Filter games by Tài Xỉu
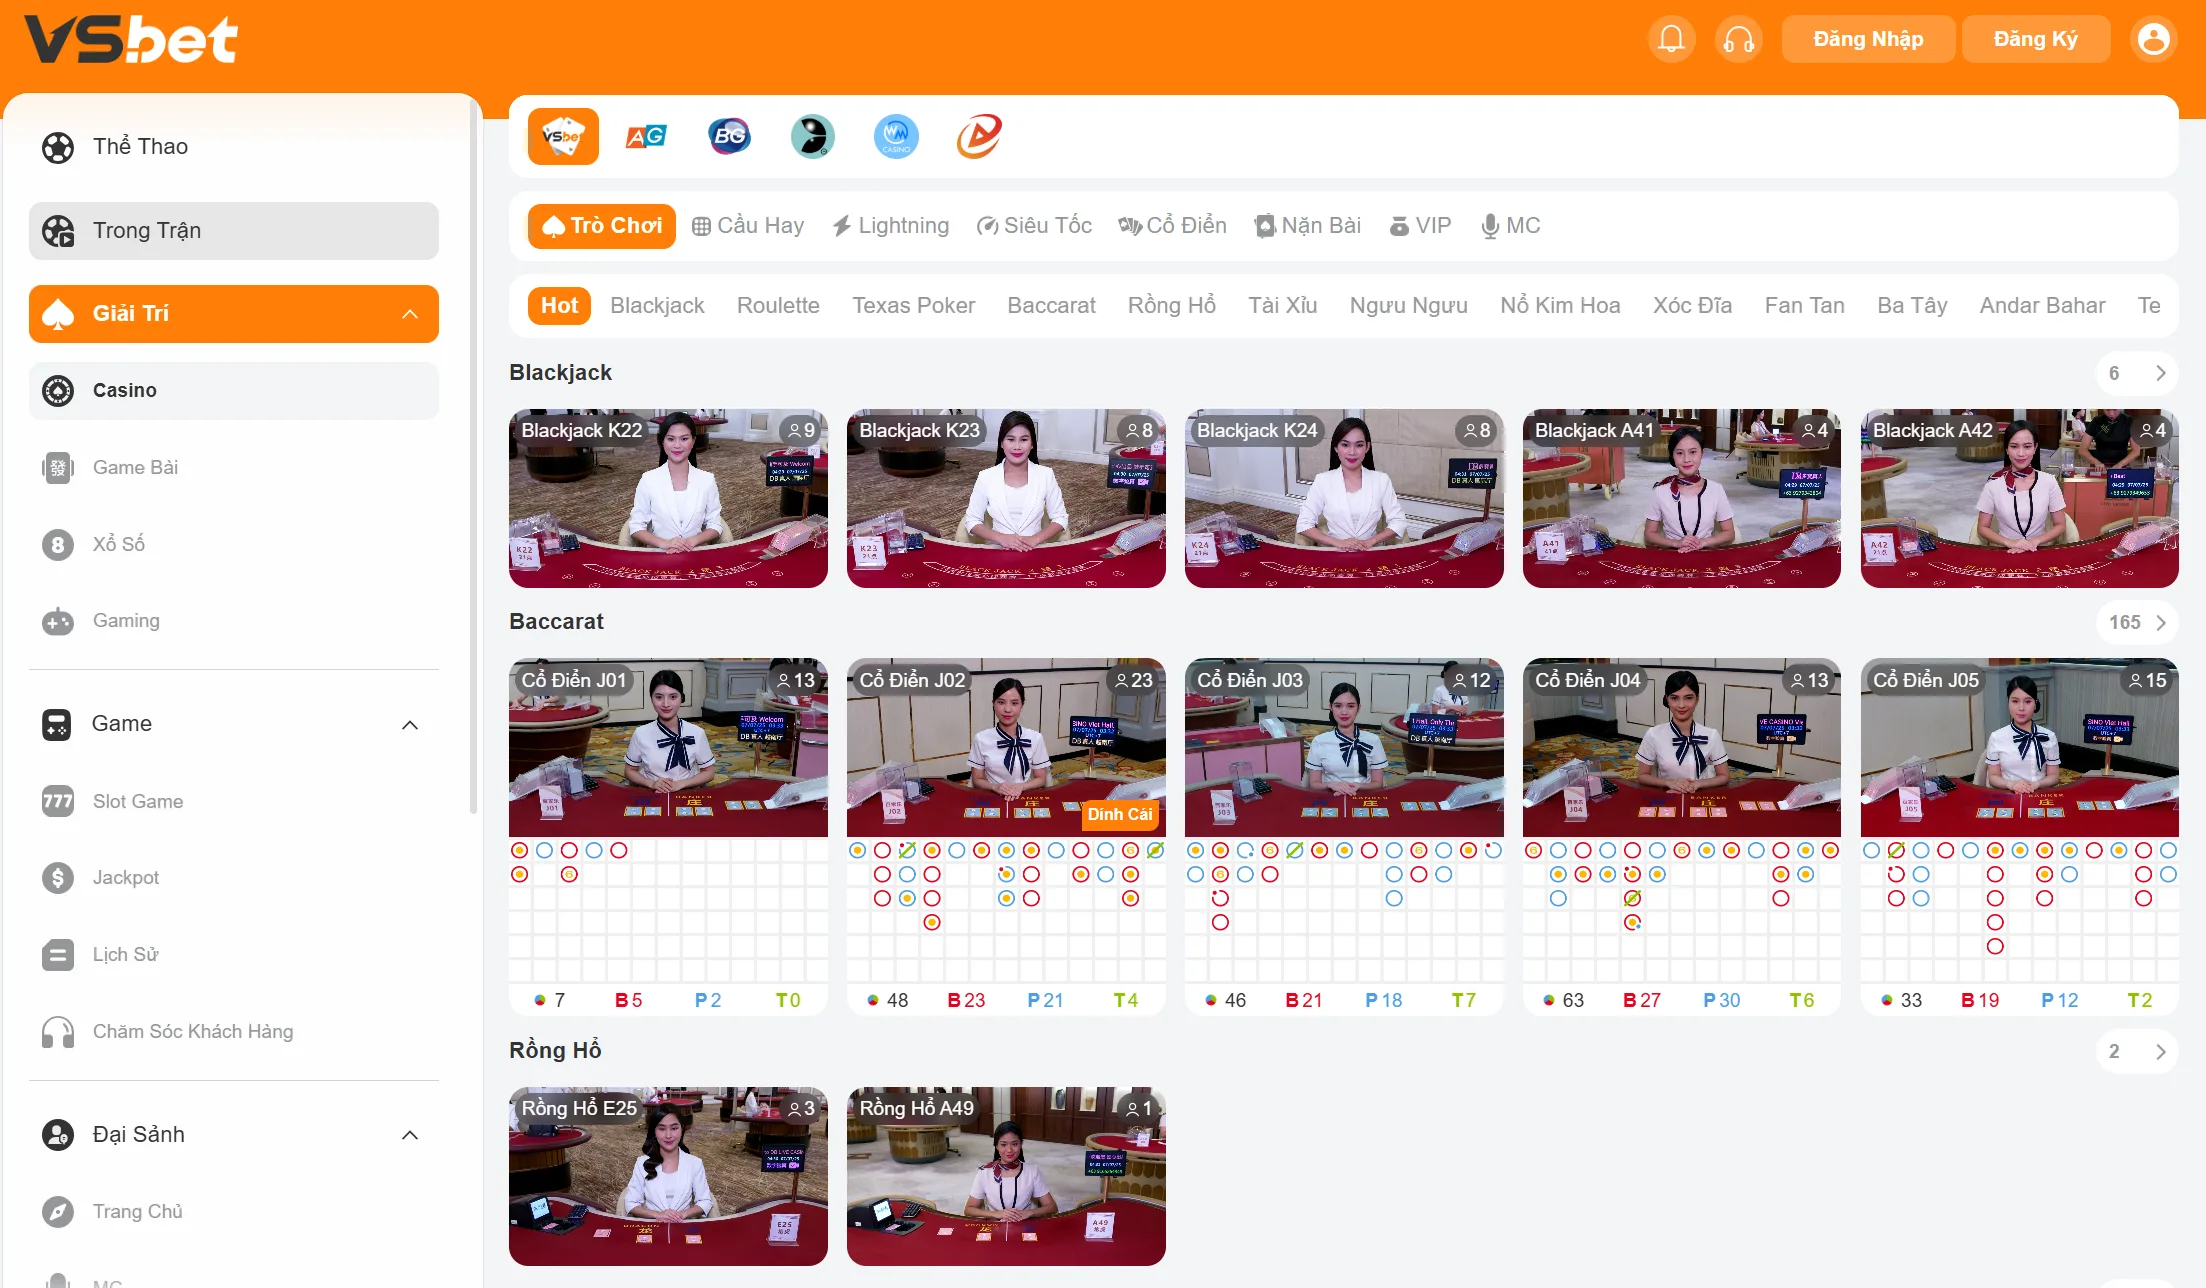The height and width of the screenshot is (1288, 2206). pyautogui.click(x=1282, y=306)
